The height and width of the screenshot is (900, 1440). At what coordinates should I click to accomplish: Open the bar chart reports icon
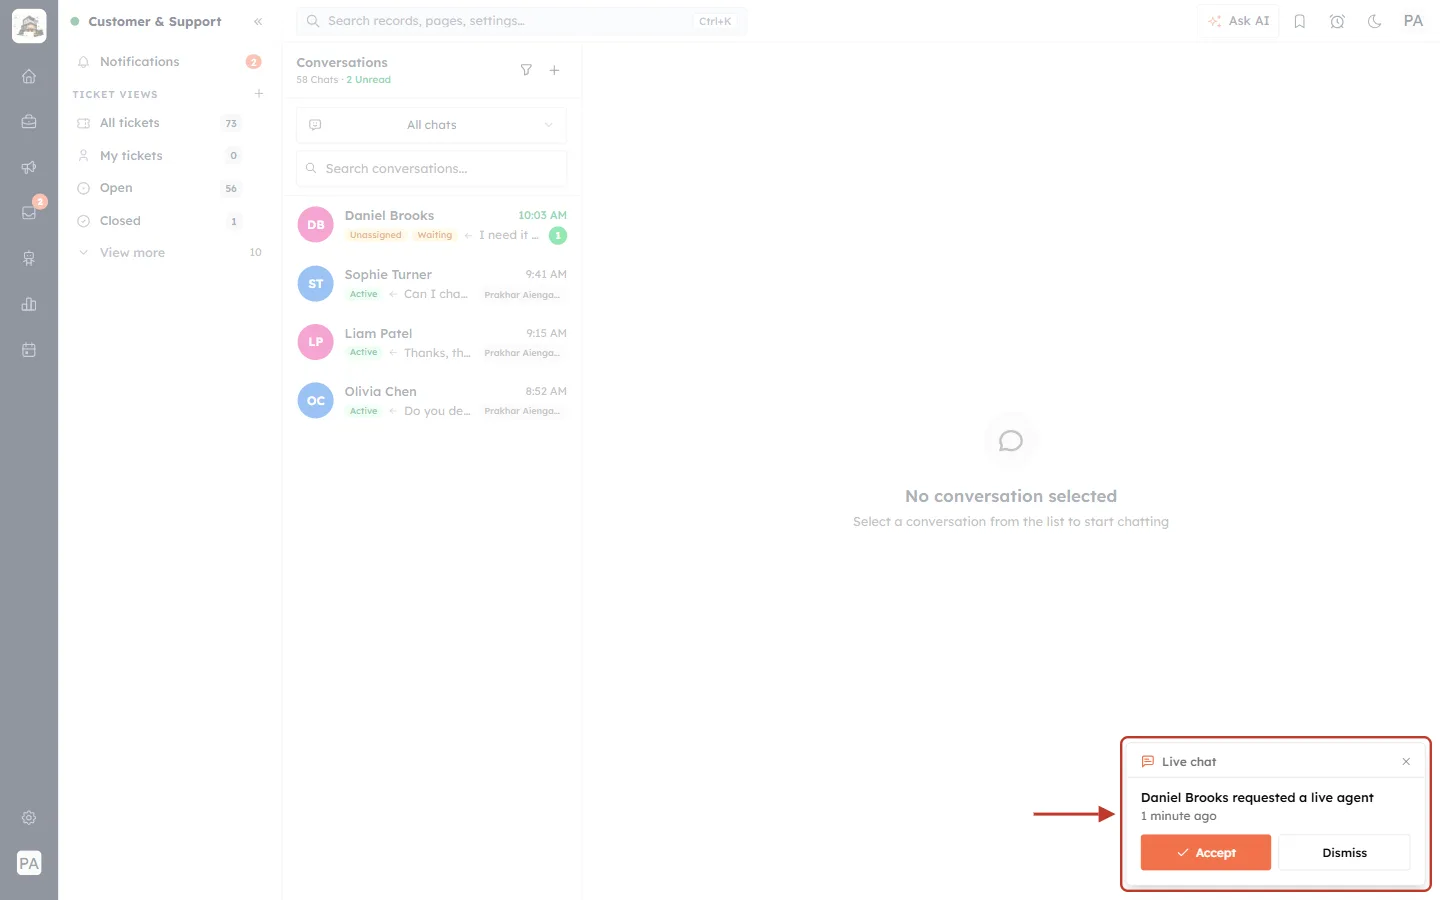29,304
